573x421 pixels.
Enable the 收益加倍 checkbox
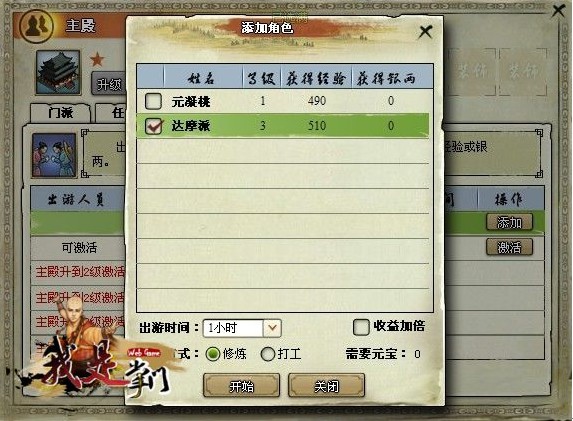[x=361, y=327]
